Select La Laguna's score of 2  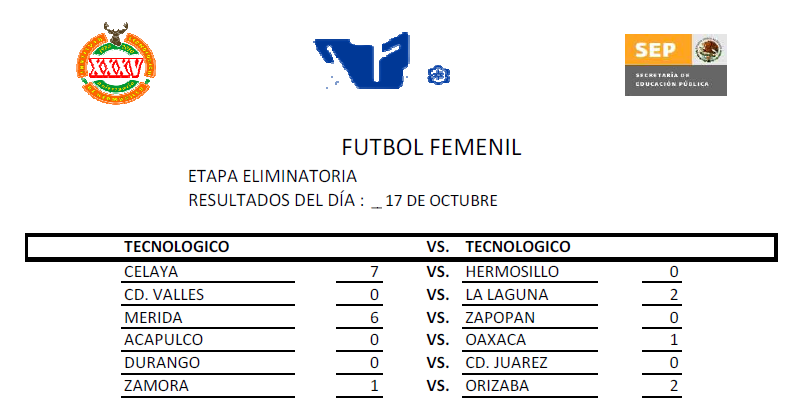click(674, 294)
